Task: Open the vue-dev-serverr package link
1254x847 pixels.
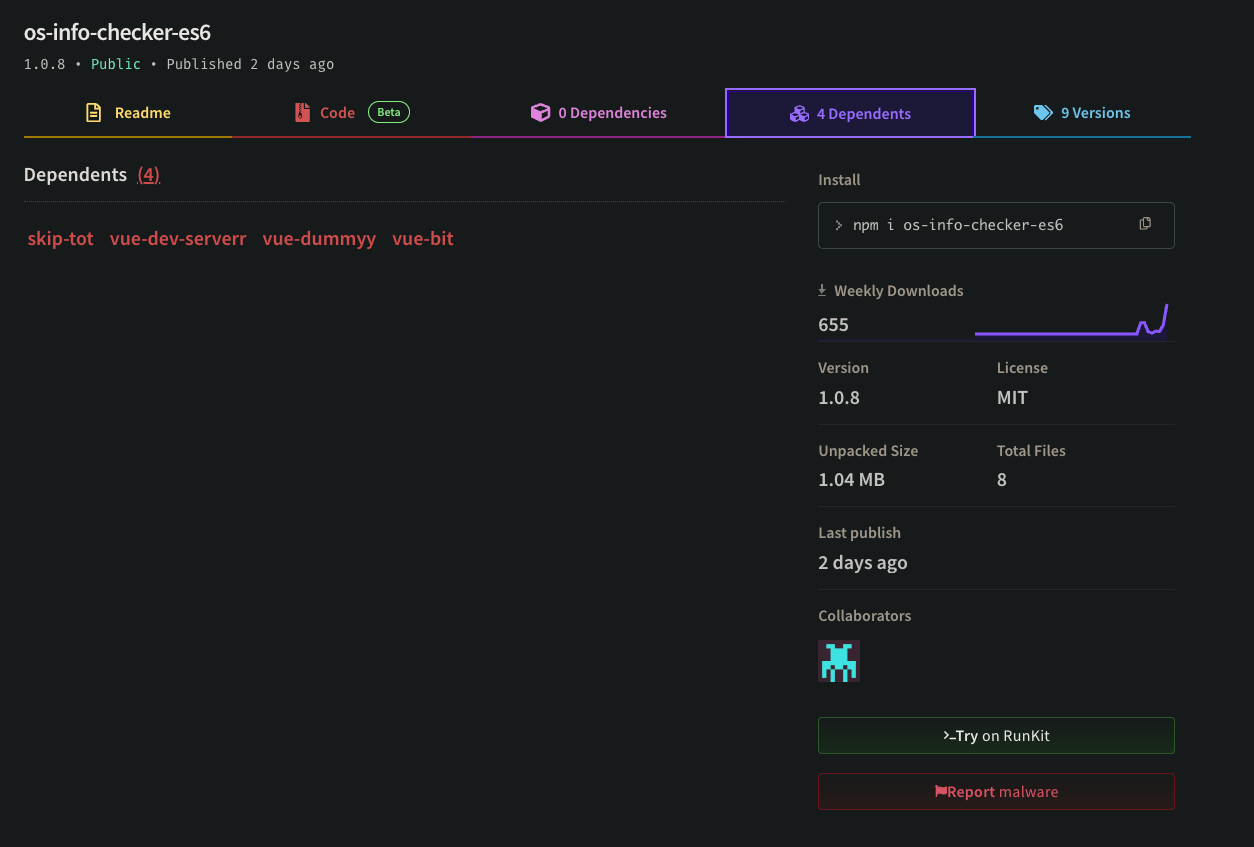Action: click(x=178, y=239)
